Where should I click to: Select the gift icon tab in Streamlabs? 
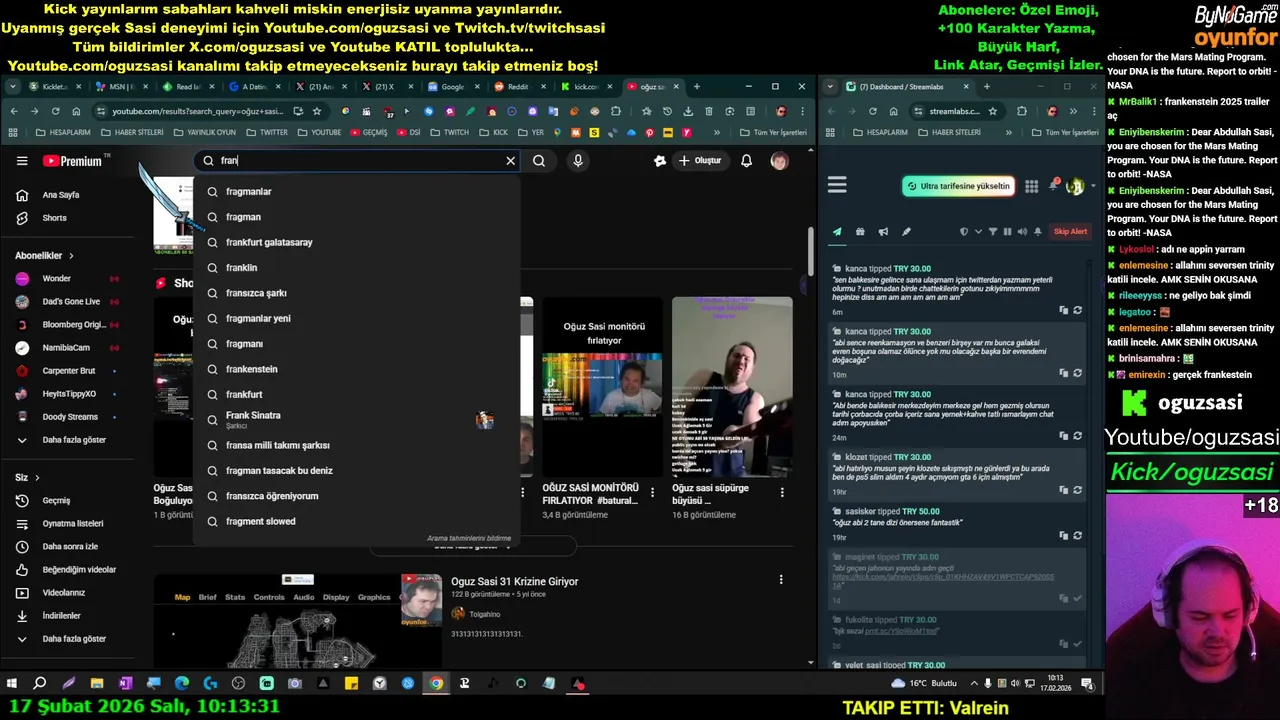860,232
